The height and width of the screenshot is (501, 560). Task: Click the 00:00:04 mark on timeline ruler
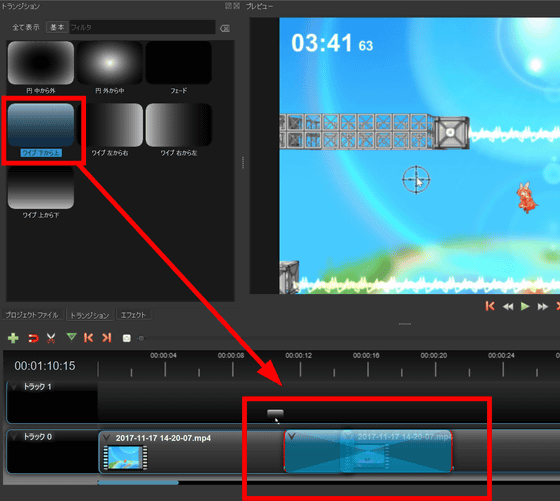pos(163,356)
